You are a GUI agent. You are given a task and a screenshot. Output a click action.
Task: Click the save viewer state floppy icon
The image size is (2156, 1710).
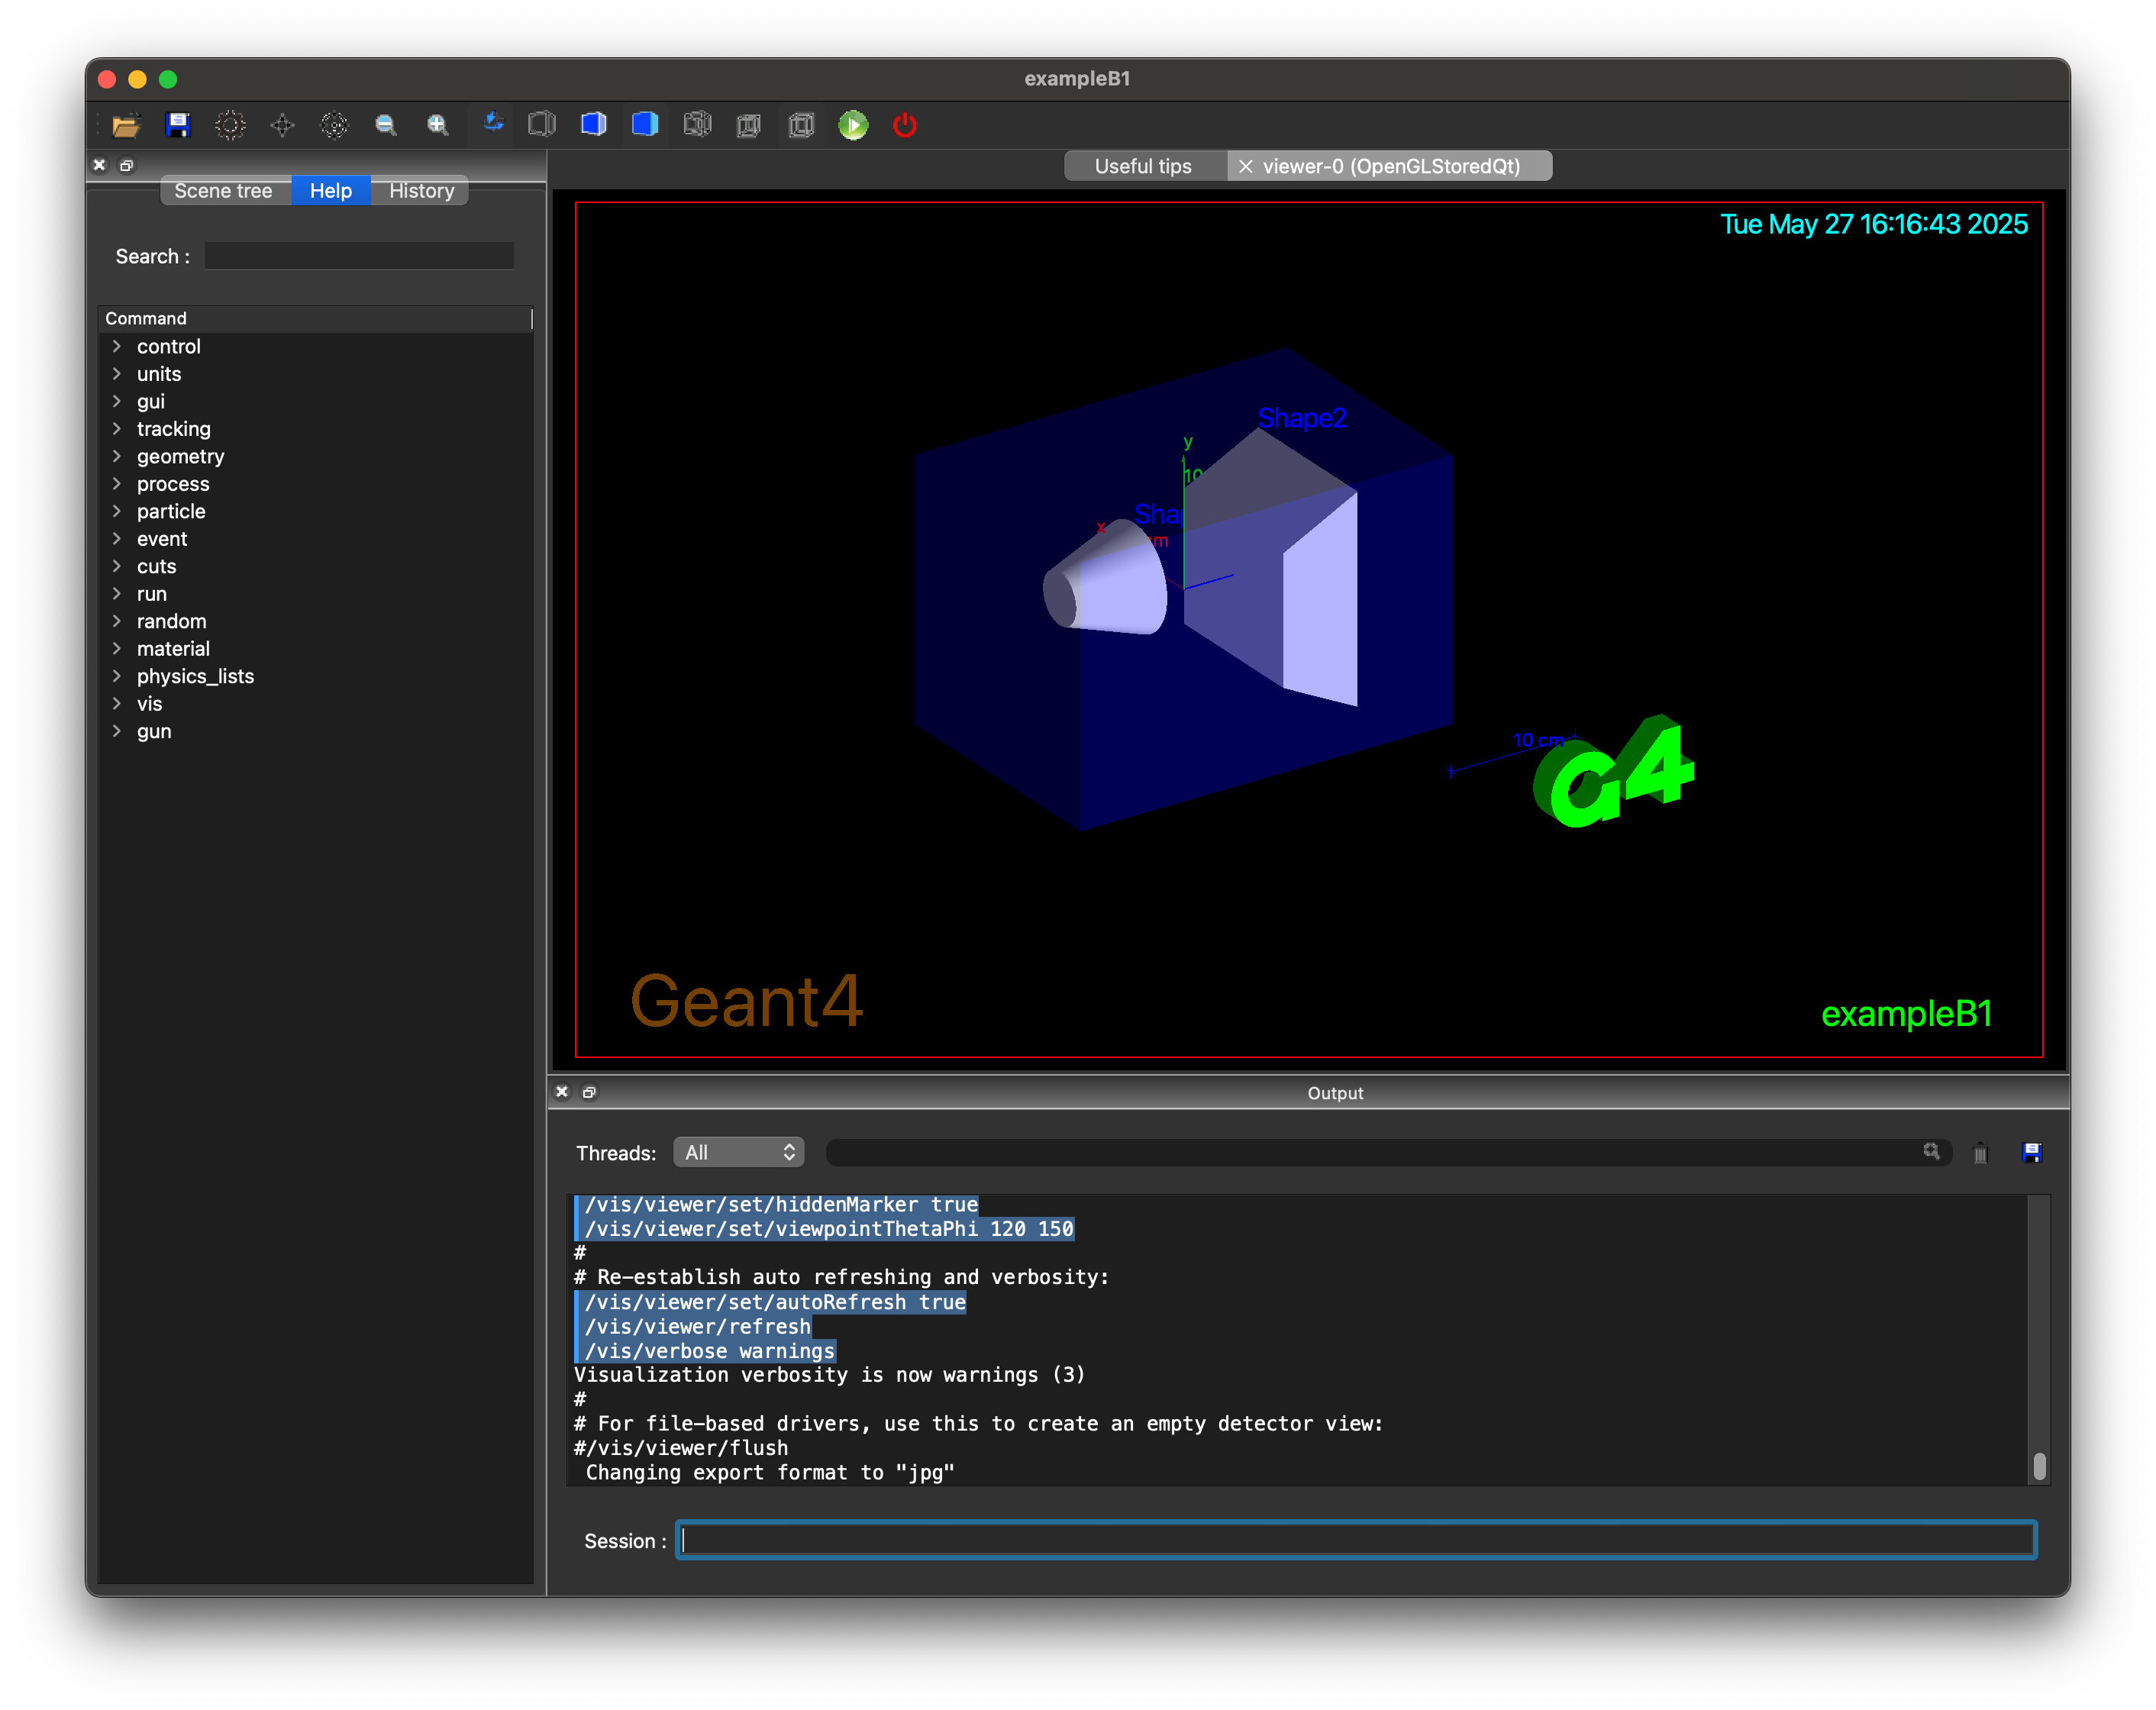[x=178, y=125]
